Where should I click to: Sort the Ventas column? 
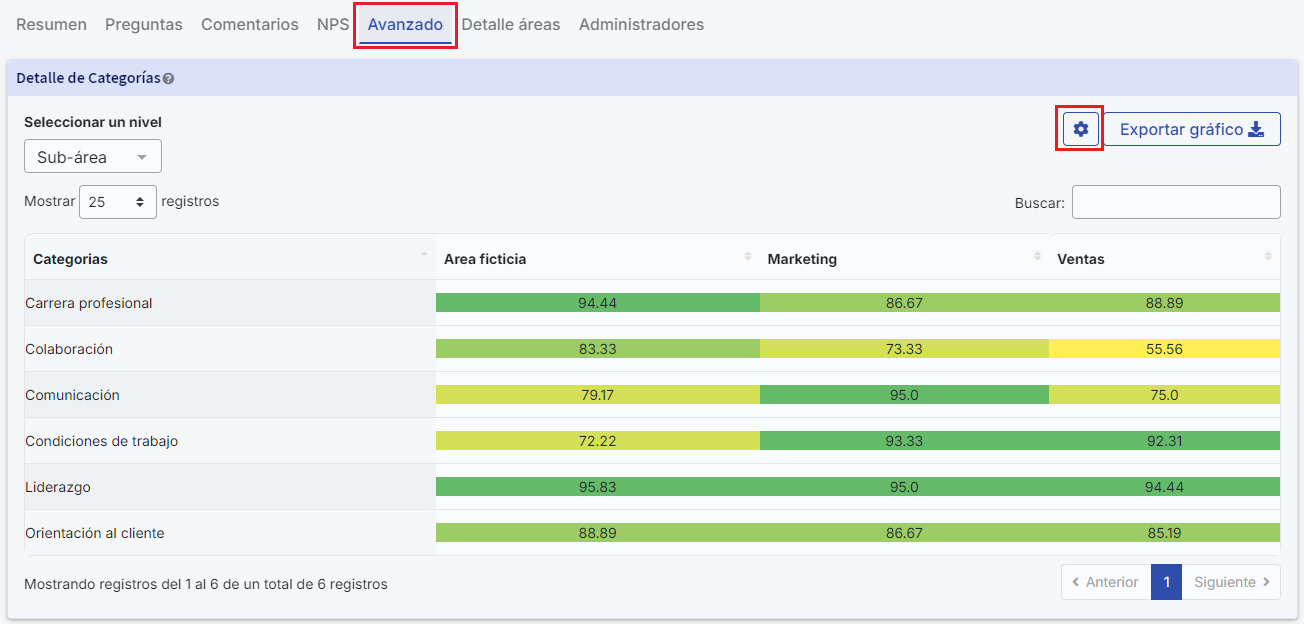point(1269,258)
